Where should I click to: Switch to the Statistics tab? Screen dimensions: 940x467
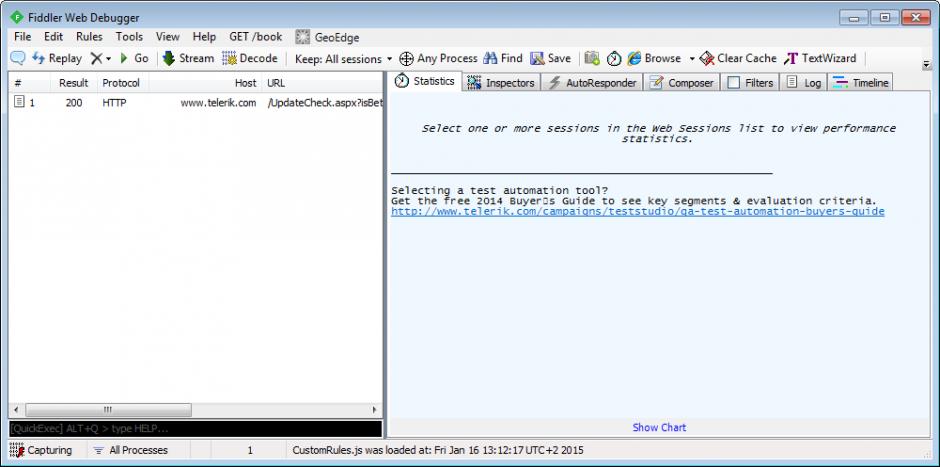point(425,81)
